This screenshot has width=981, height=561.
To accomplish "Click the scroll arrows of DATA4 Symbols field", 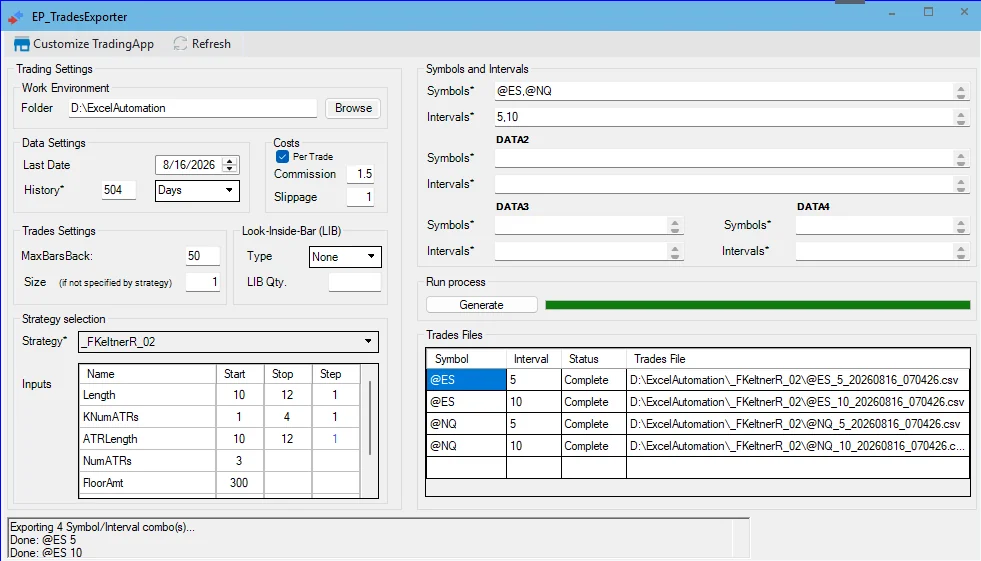I will click(961, 226).
